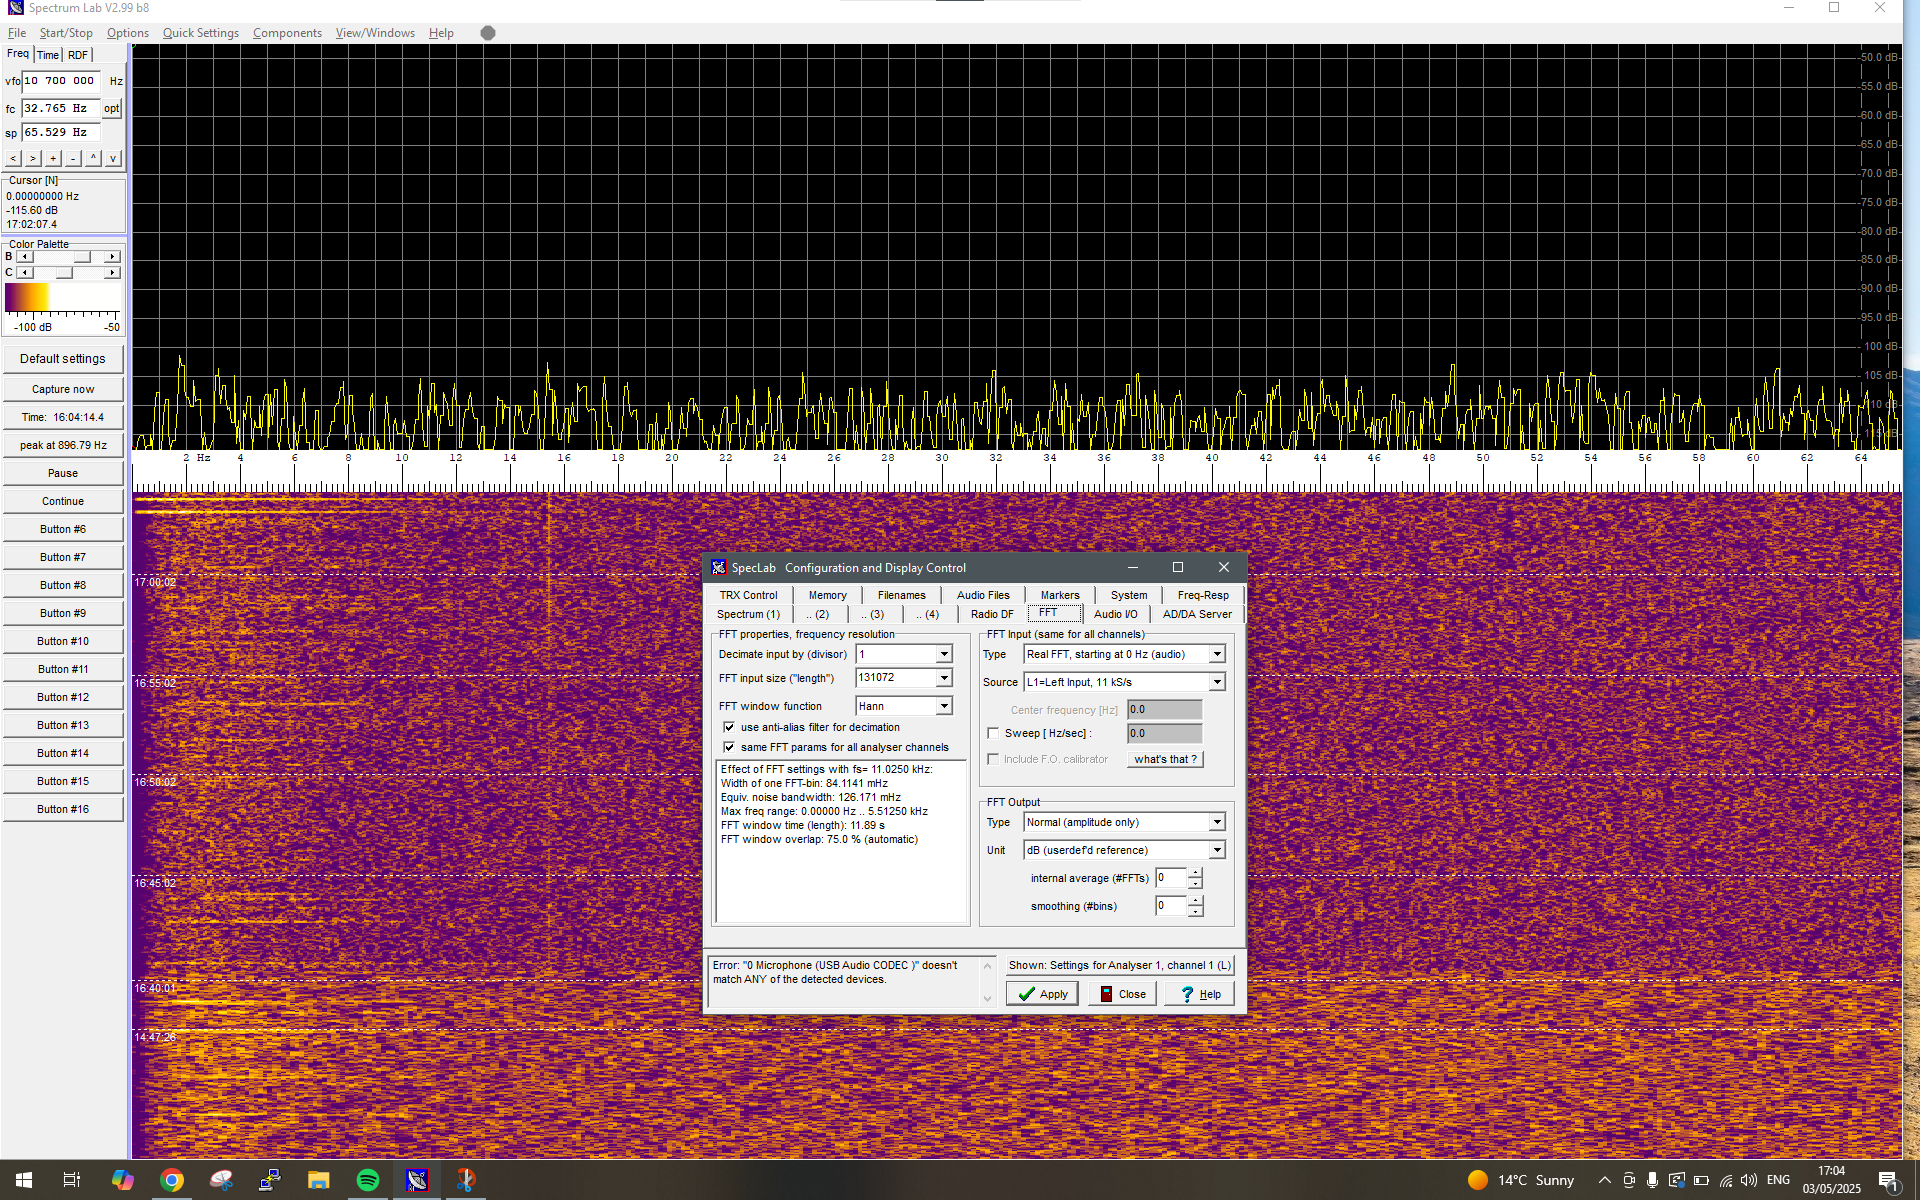Click the brightness (B) slider thumb in Color Palette
This screenshot has height=1200, width=1920.
point(82,257)
